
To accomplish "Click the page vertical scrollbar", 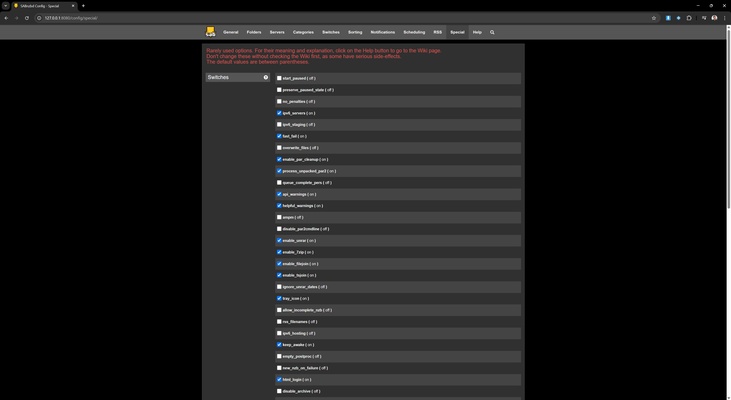I will [728, 117].
